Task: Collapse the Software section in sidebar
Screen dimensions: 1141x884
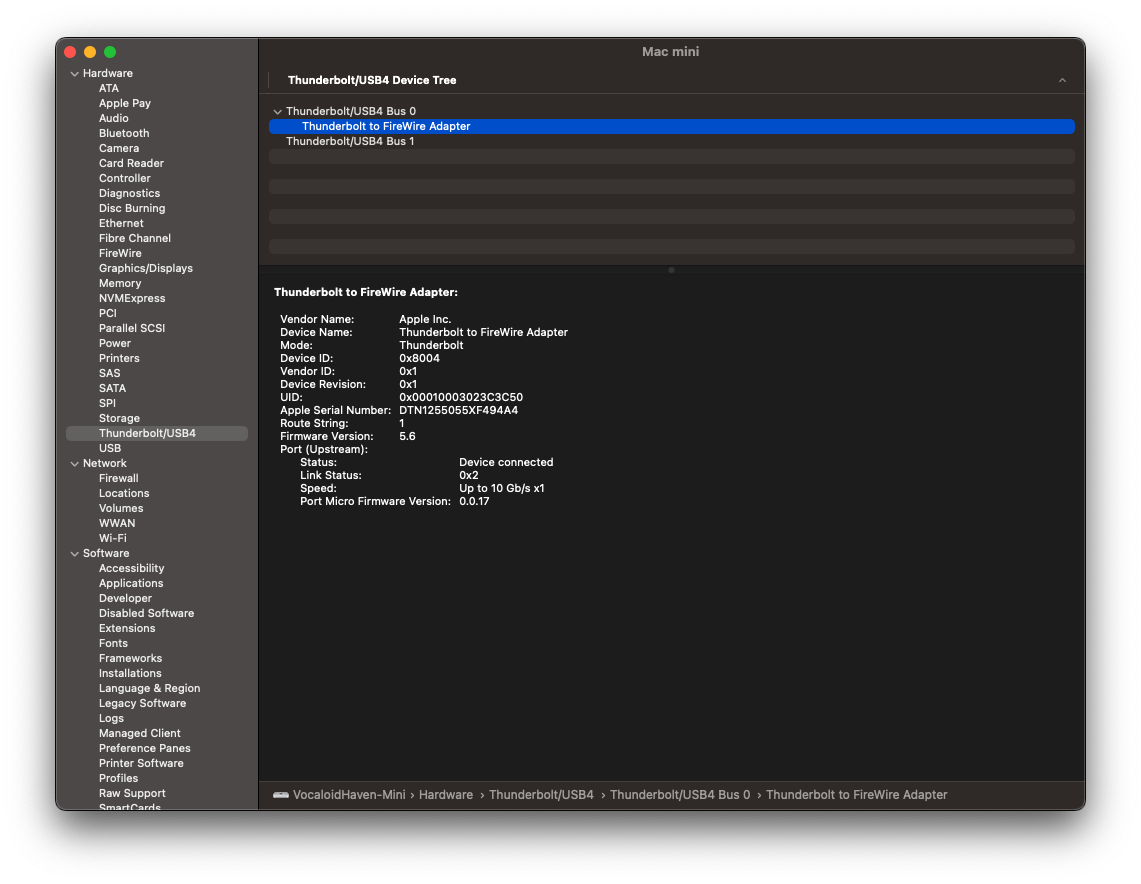Action: (x=74, y=554)
